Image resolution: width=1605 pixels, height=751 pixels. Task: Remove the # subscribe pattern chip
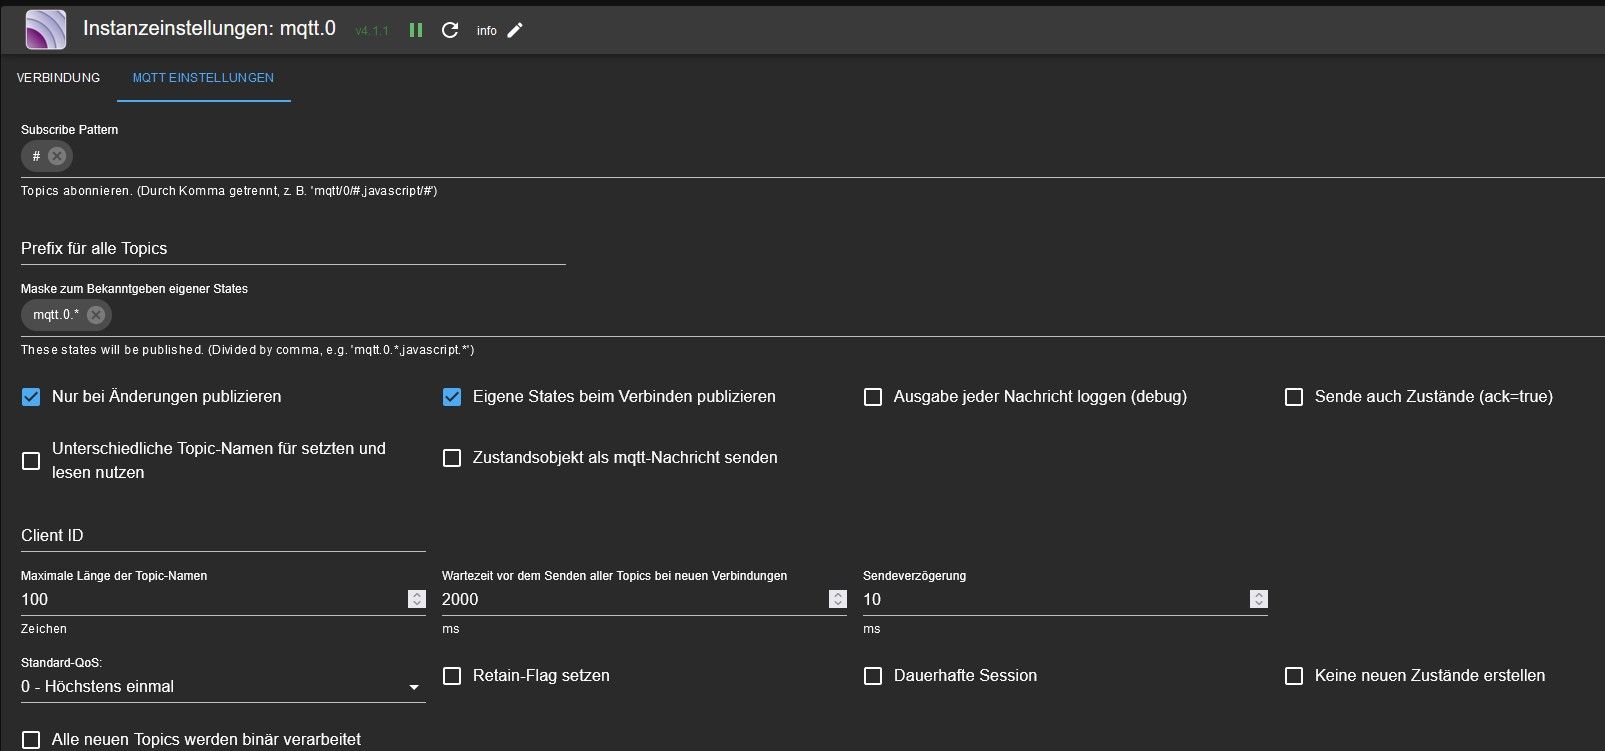coord(57,156)
